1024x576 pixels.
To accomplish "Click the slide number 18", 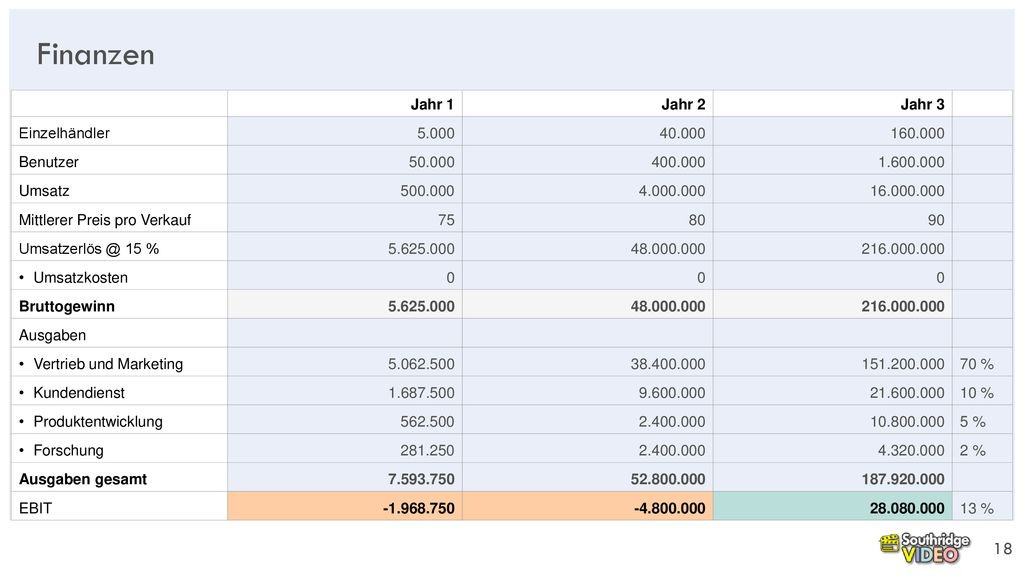I will (1003, 549).
